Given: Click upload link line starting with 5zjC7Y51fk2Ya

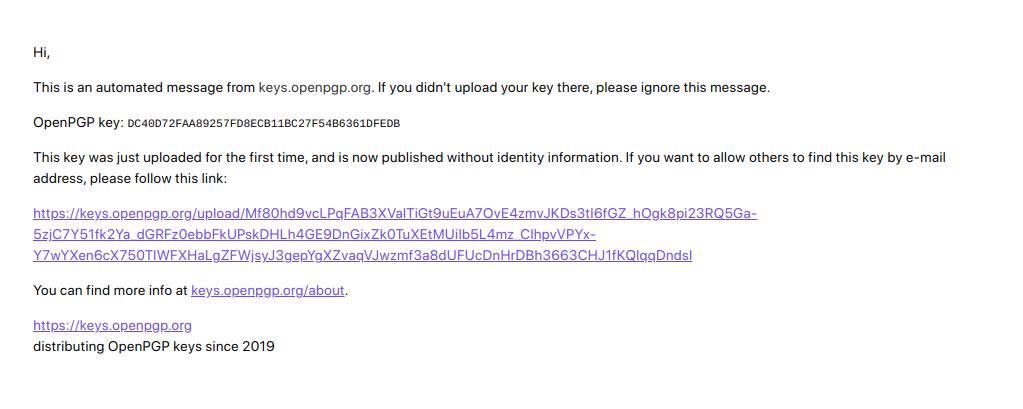Looking at the screenshot, I should (x=314, y=234).
